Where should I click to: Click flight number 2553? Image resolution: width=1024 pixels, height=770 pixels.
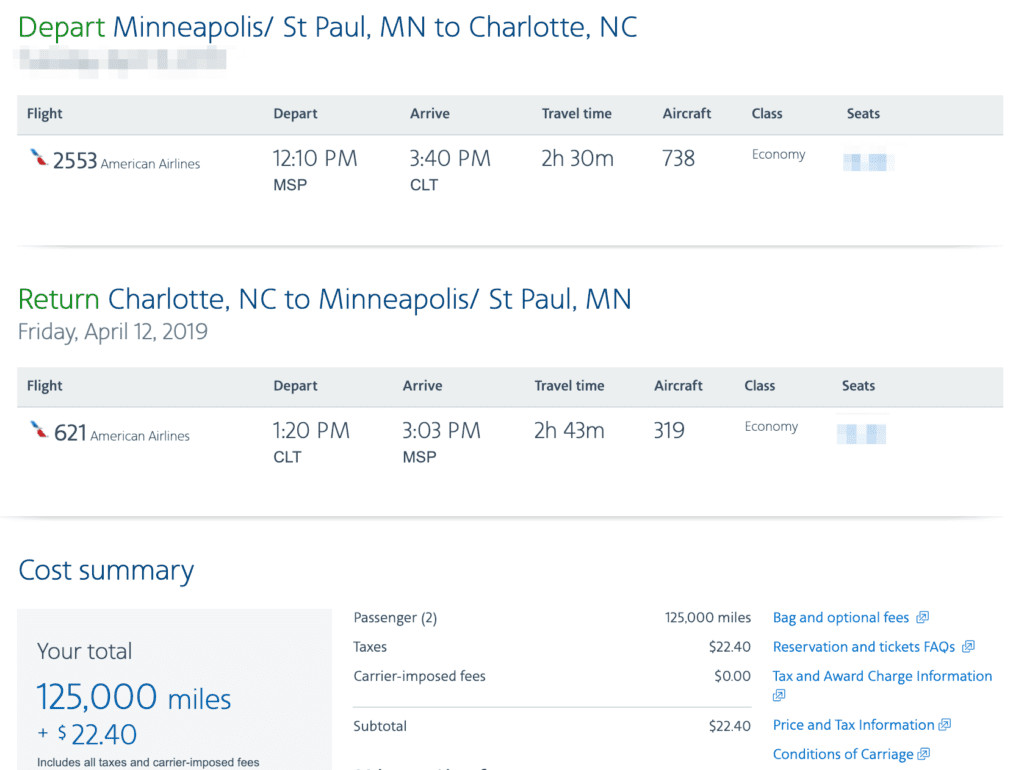(75, 160)
